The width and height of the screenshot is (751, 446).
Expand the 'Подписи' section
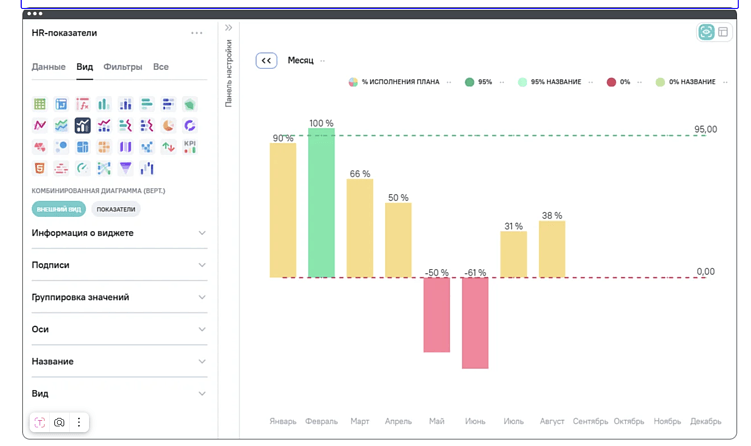point(119,265)
